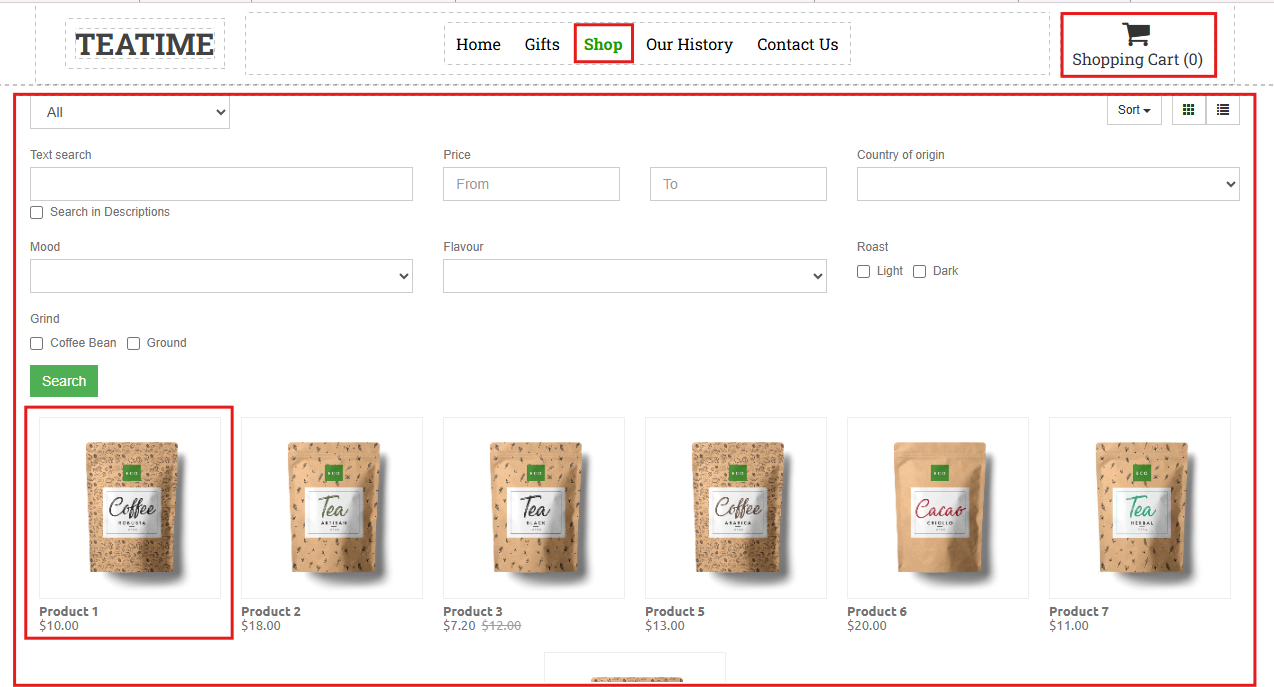Expand the Mood dropdown
This screenshot has width=1274, height=687.
click(221, 276)
